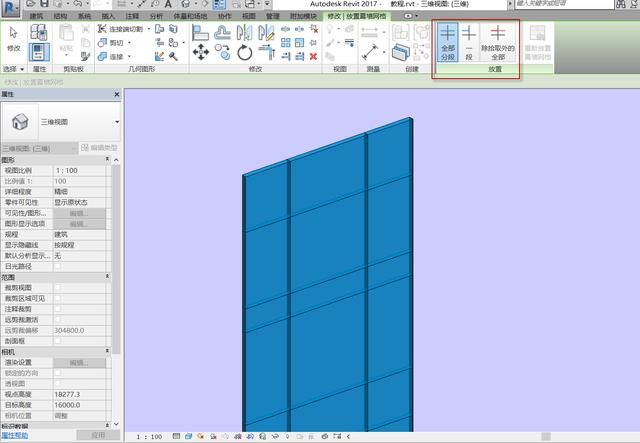Screen dimensions: 640x443
Task: Select the Aligned Dimension measure tool
Action: coord(370,52)
